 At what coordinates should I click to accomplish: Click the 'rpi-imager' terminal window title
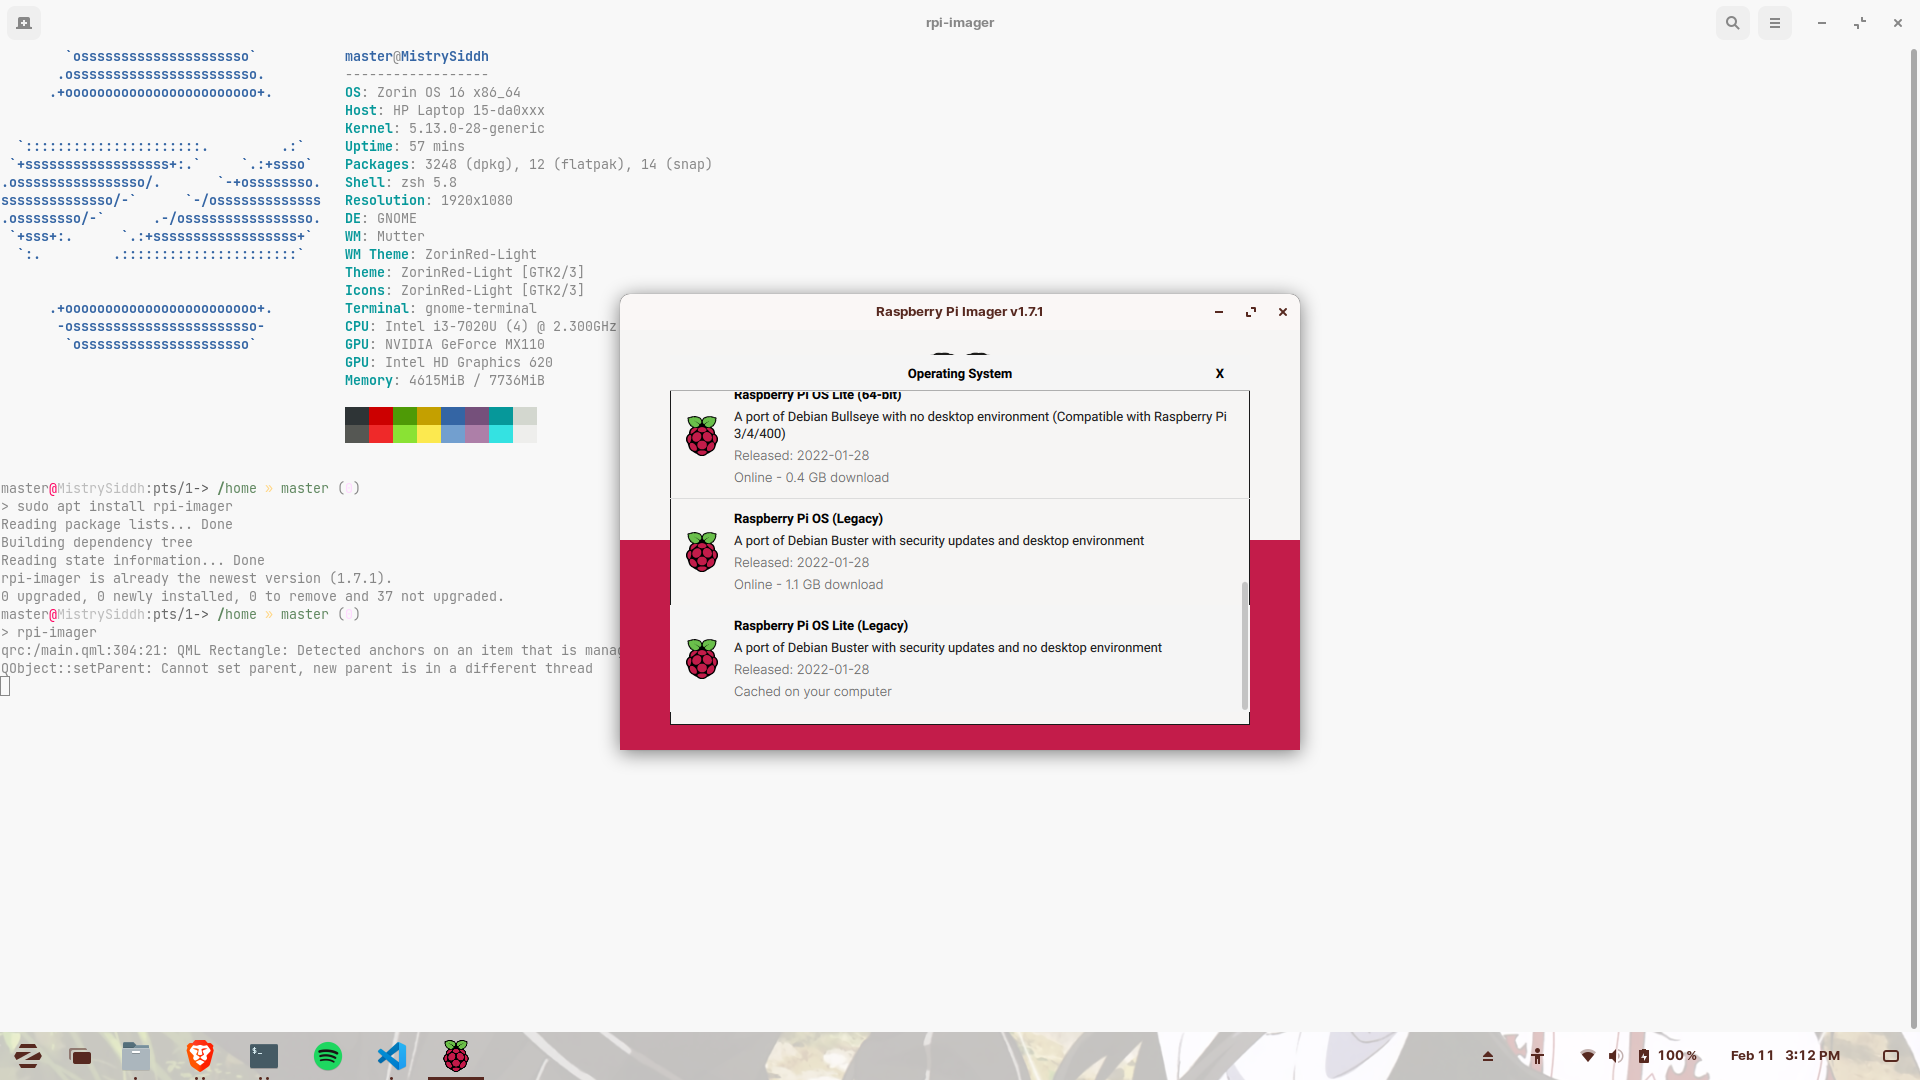click(960, 23)
